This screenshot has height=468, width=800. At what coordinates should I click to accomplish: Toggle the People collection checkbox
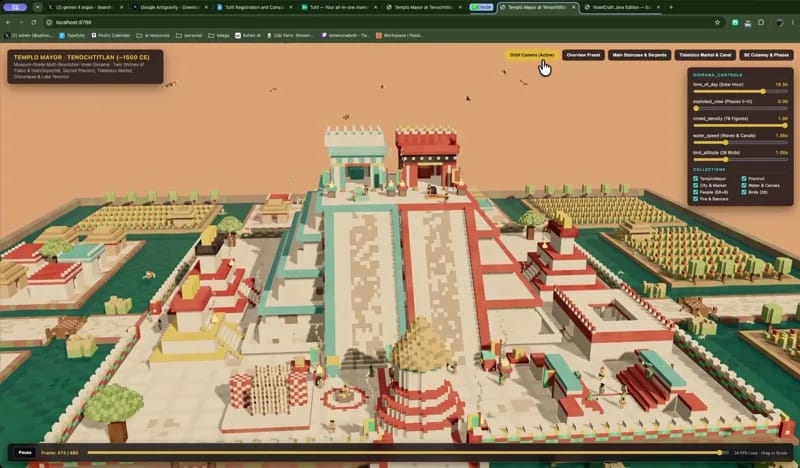pyautogui.click(x=696, y=192)
